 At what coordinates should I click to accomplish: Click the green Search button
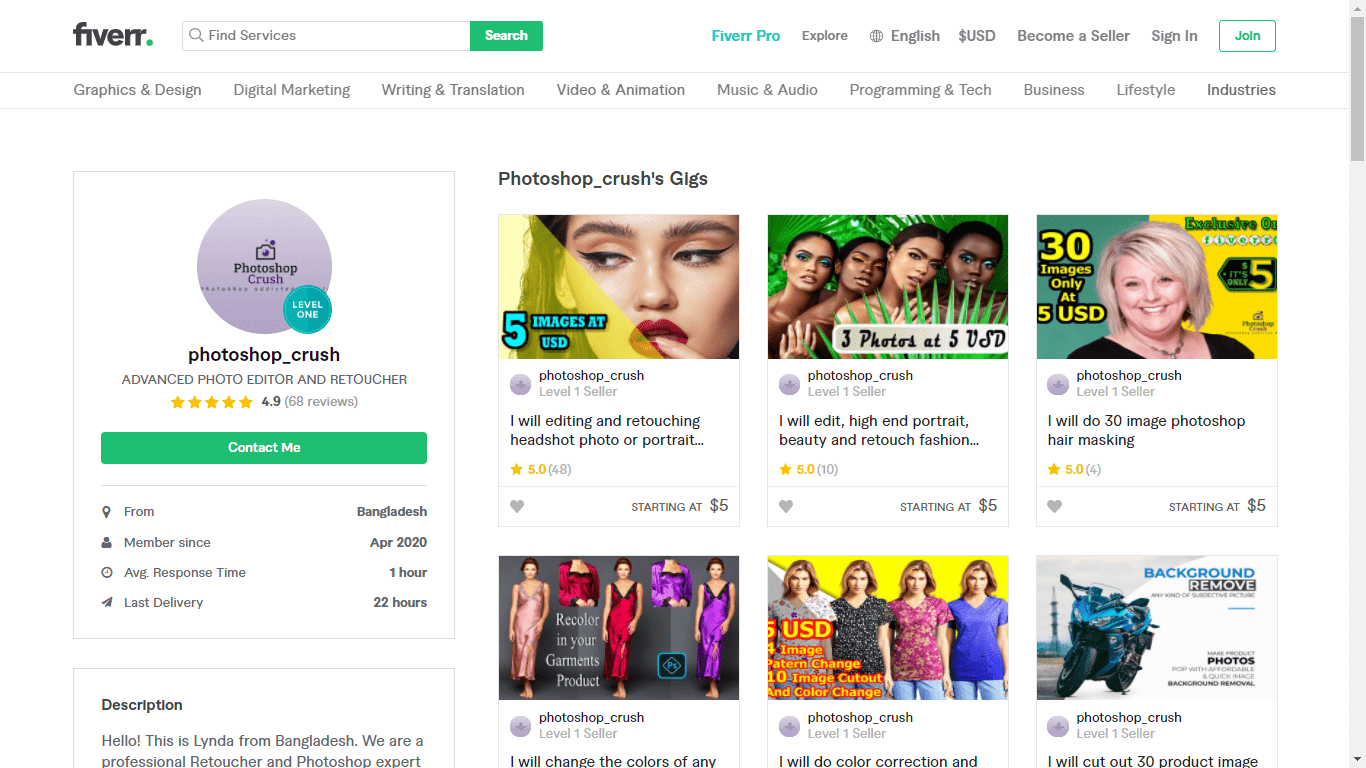click(506, 35)
